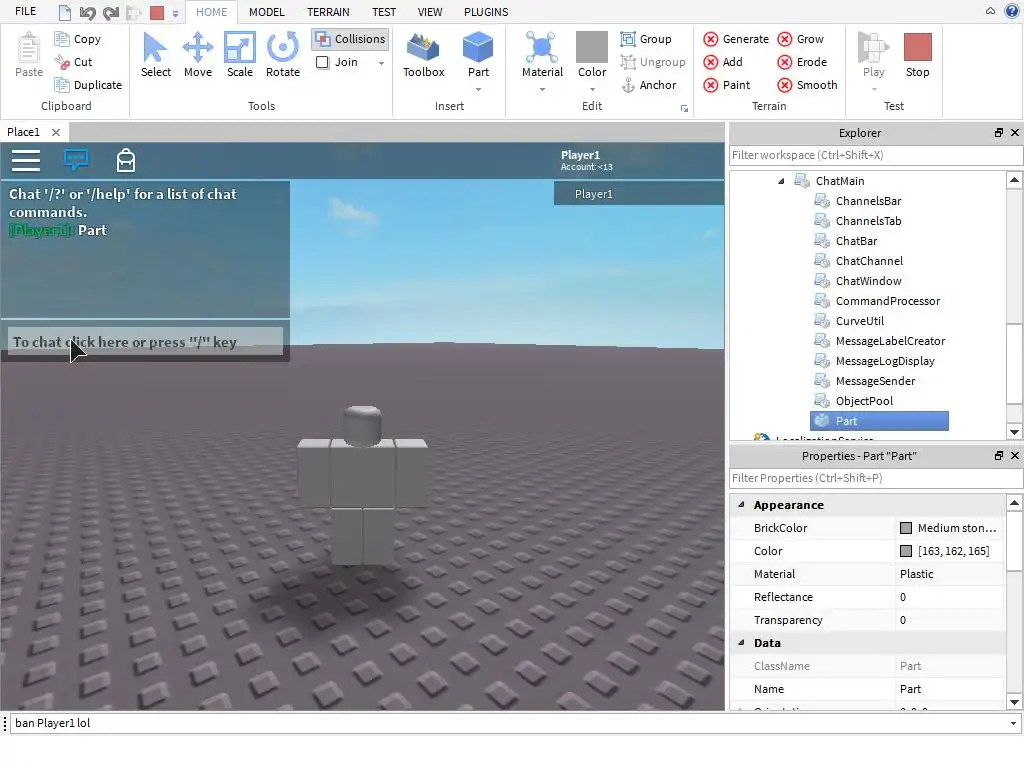Screen dimensions: 1024x768
Task: Open the Join dropdown arrow
Action: coord(381,63)
